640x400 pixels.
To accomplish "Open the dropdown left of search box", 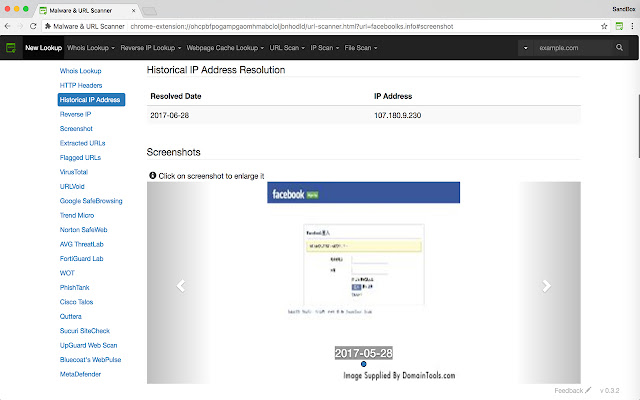I will click(526, 48).
